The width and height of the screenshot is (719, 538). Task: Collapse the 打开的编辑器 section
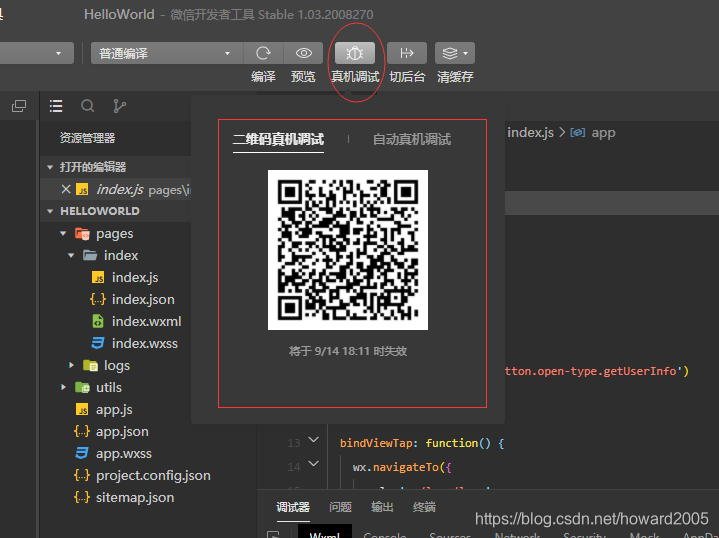tap(50, 167)
